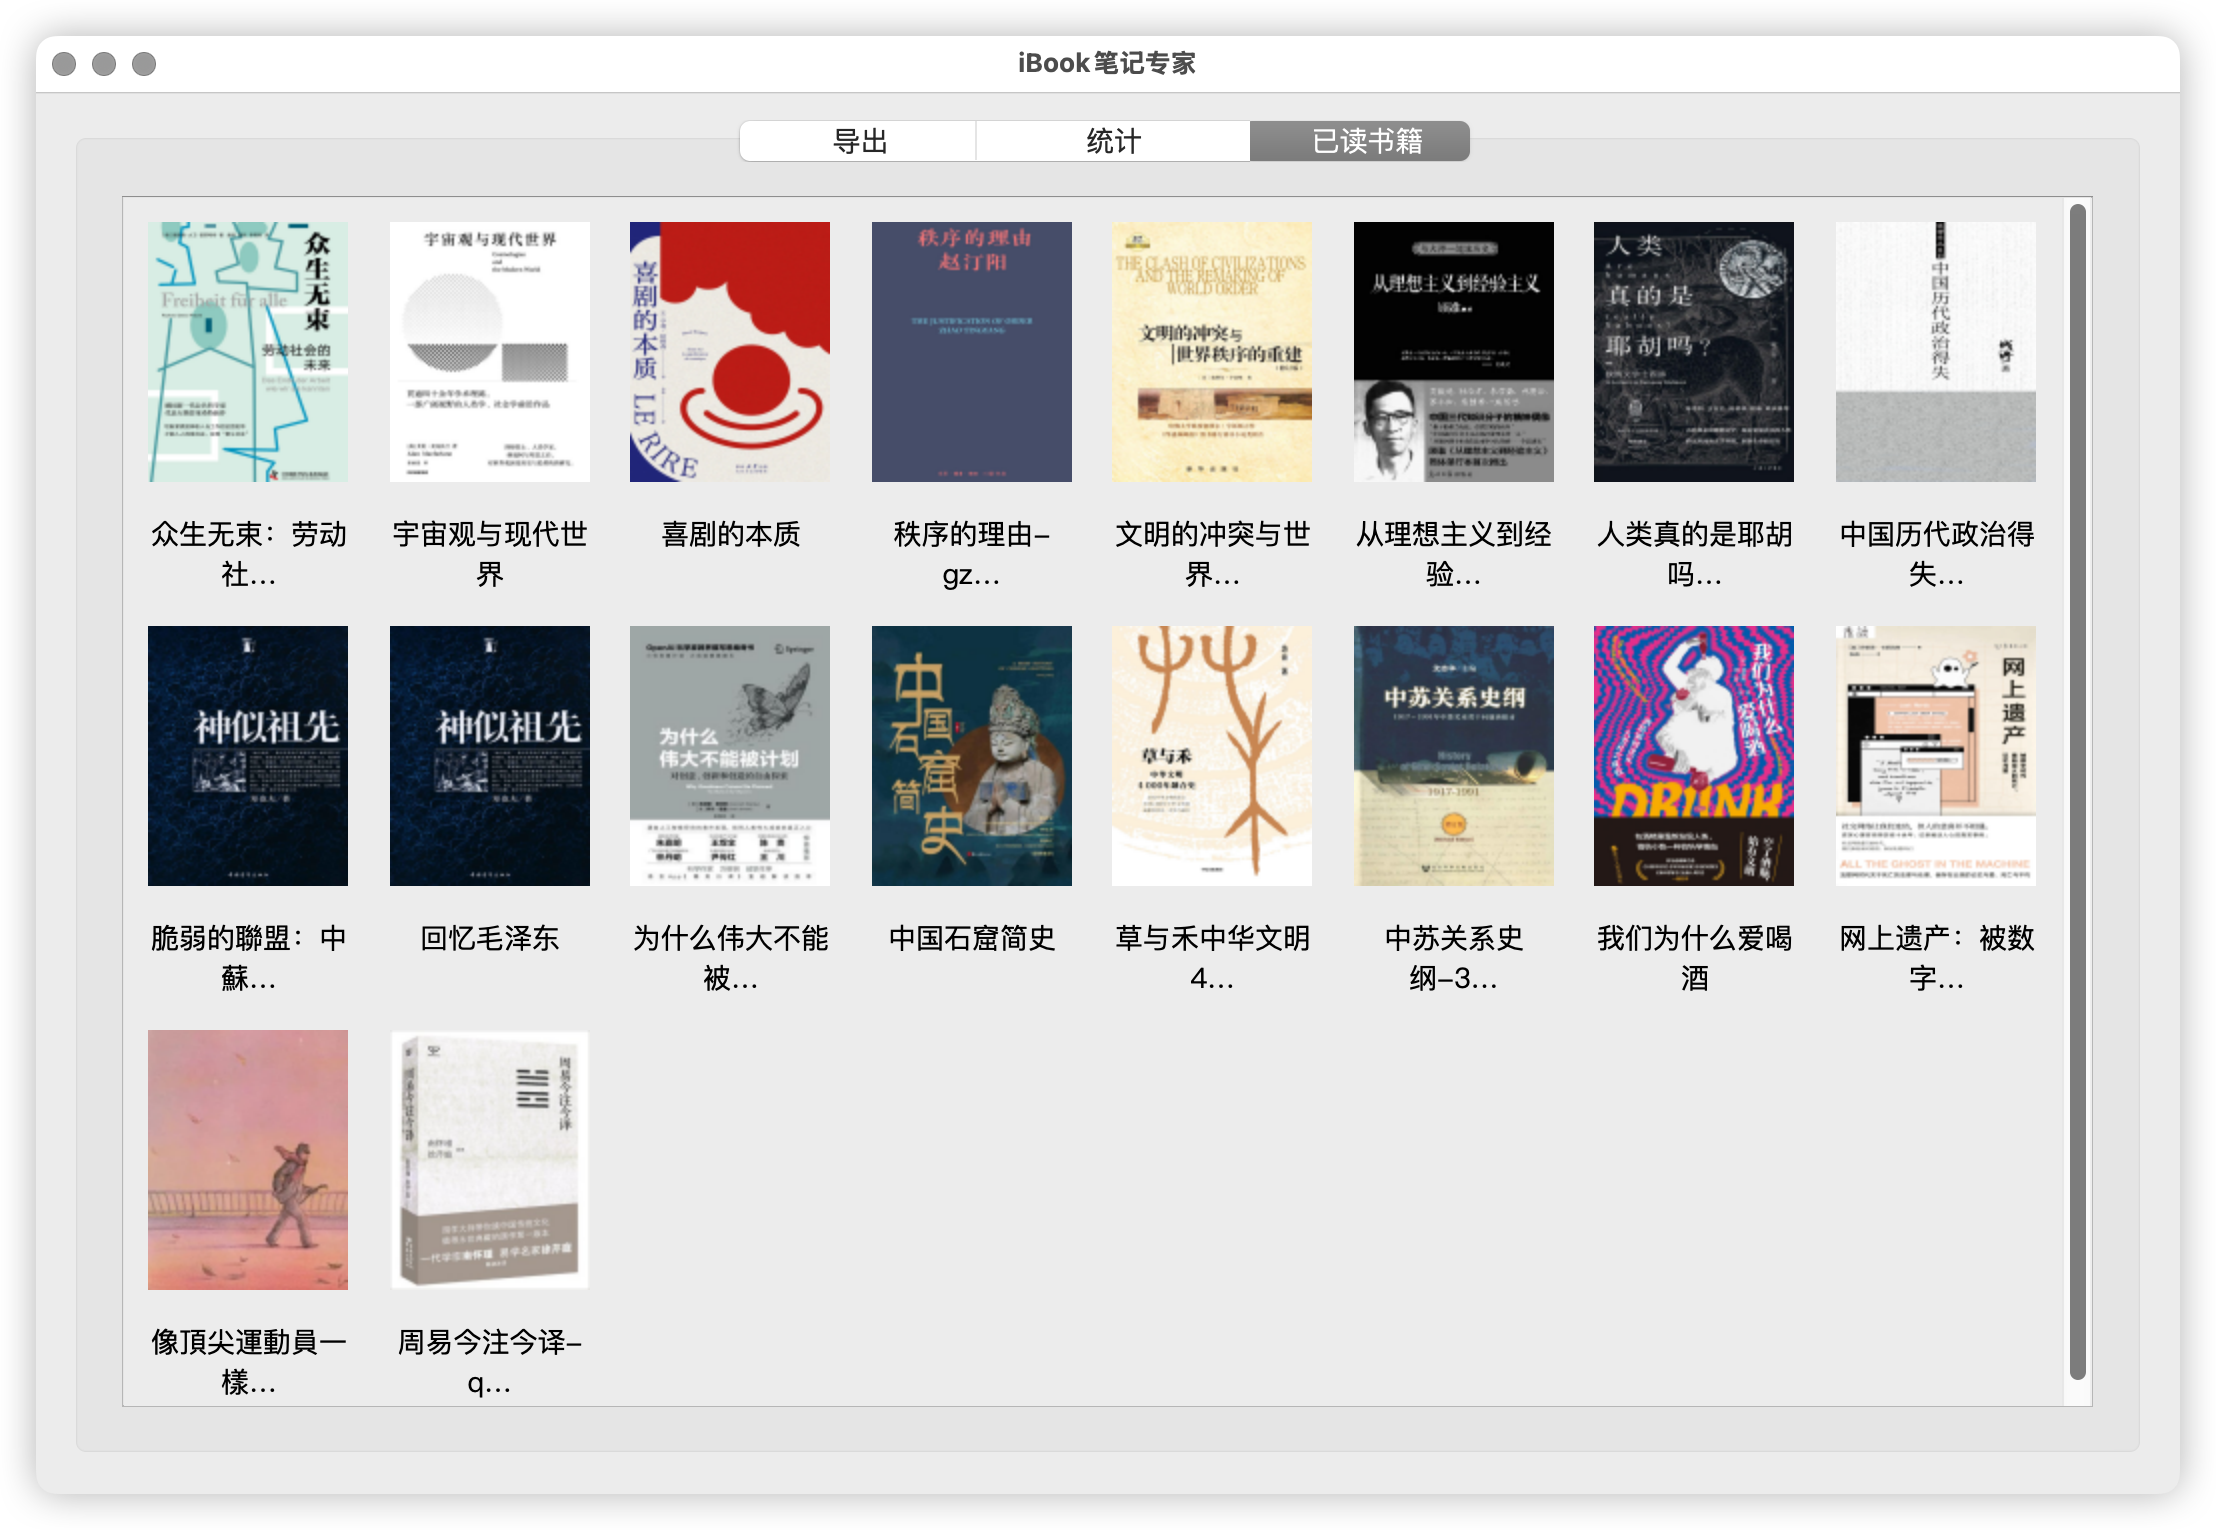Click the vertical scrollbar of book grid
This screenshot has width=2216, height=1530.
pos(2078,790)
